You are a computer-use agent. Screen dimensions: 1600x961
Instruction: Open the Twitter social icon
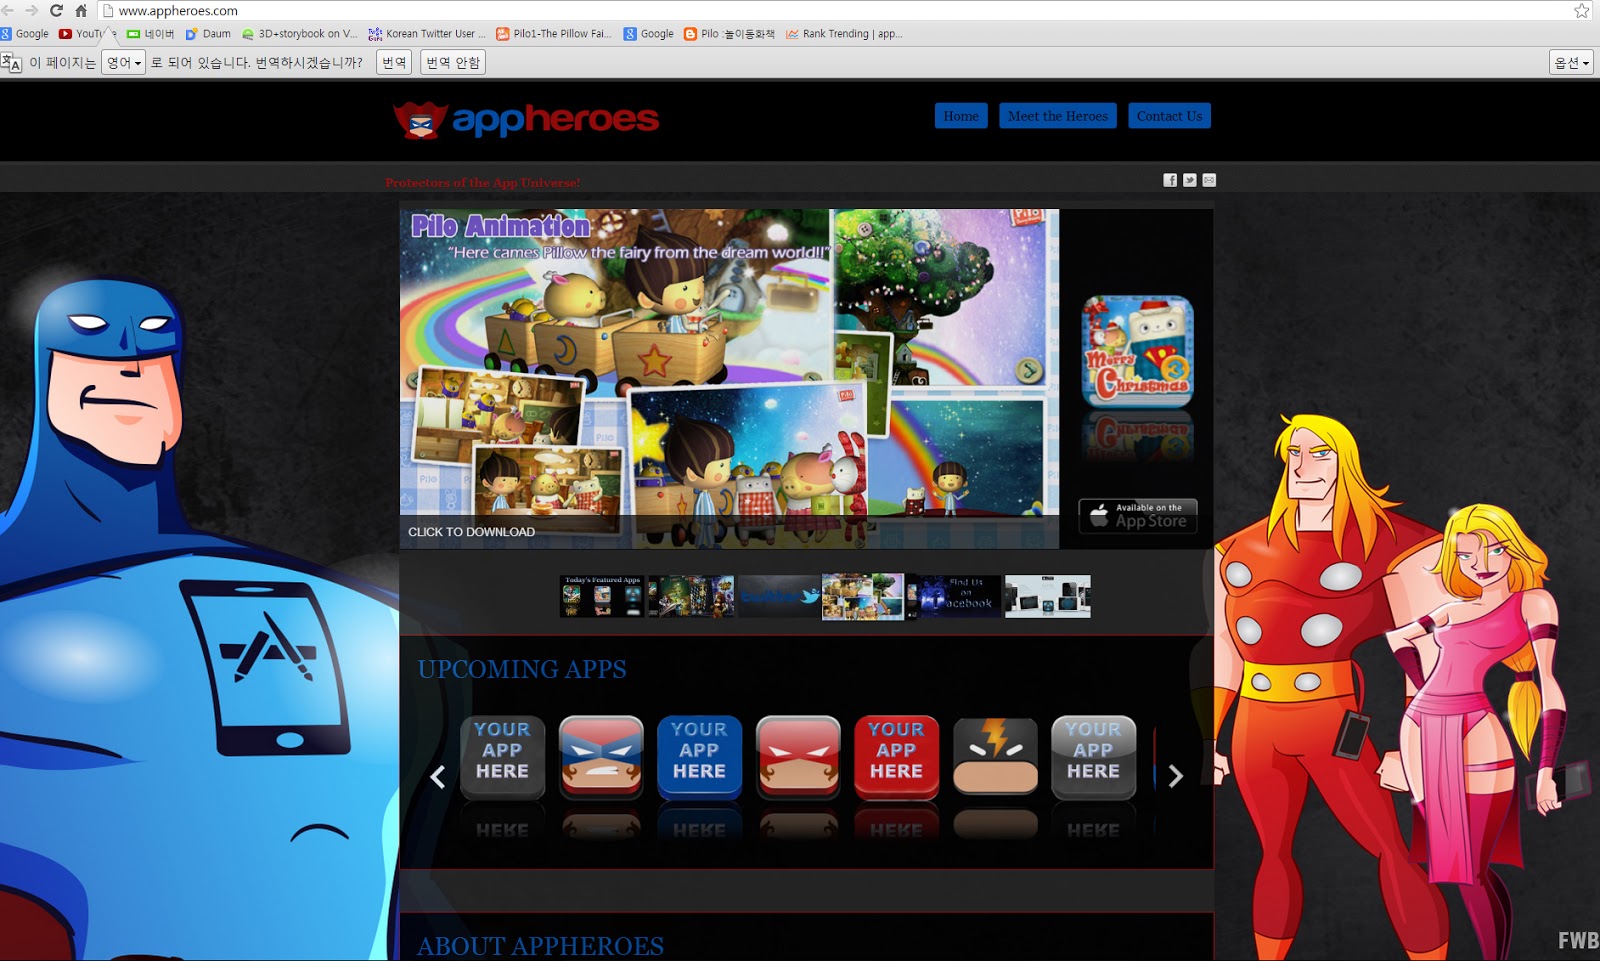click(x=1190, y=180)
